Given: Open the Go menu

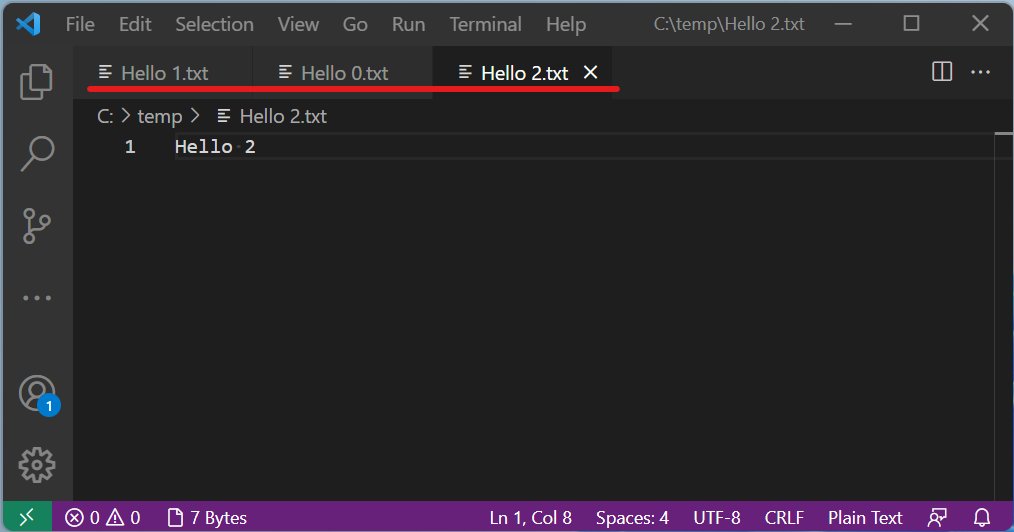Looking at the screenshot, I should click(355, 25).
